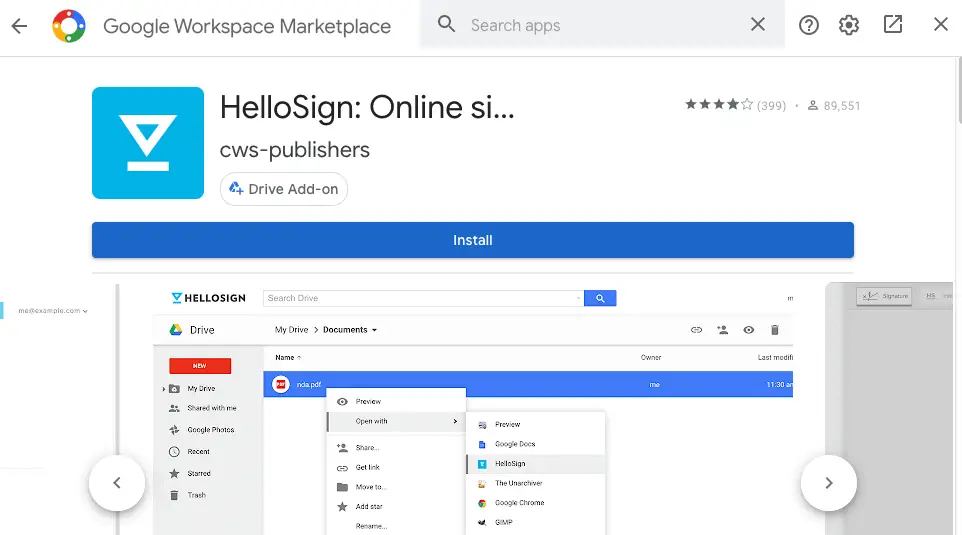Choose Rename... in the context menu
Screen dimensions: 962x535
click(396, 526)
